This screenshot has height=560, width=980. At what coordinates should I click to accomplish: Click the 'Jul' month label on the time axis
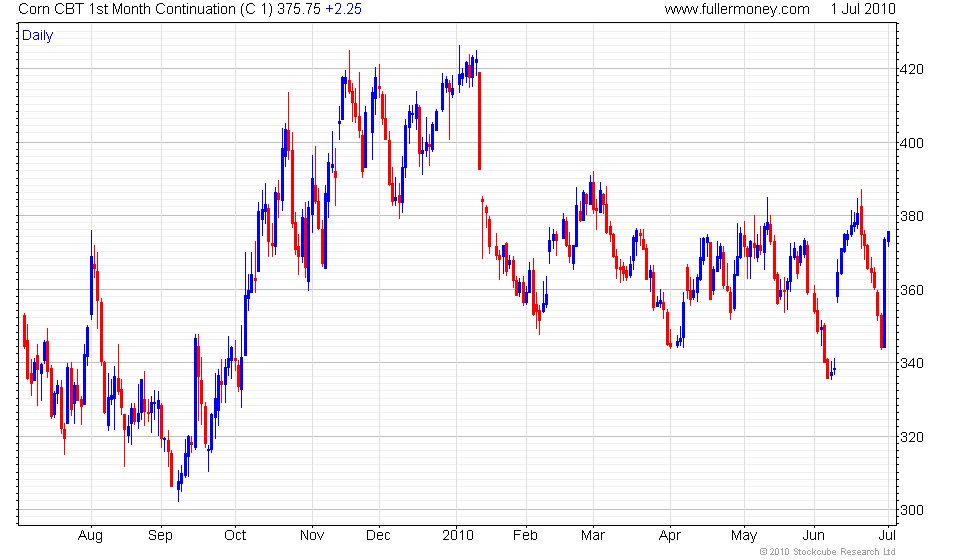pos(888,536)
